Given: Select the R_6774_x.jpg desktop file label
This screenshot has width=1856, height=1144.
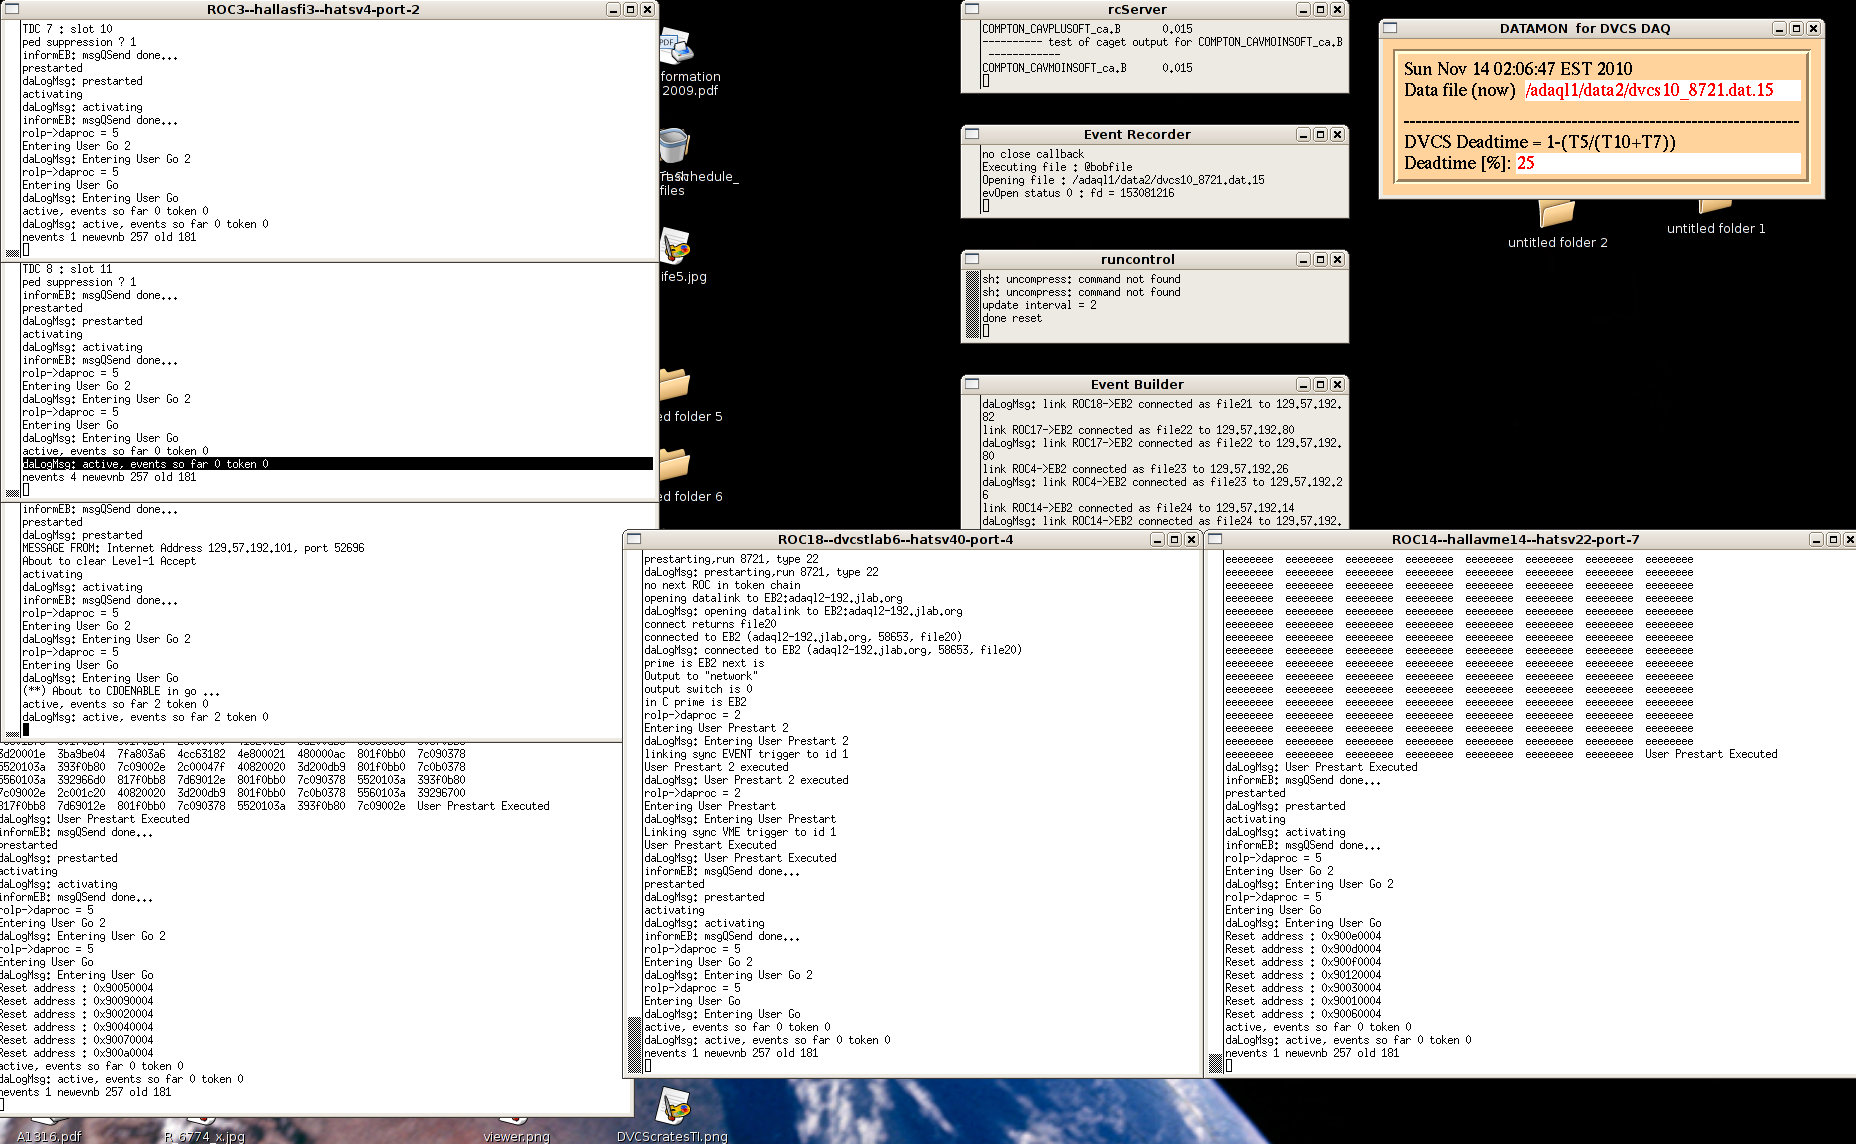Looking at the screenshot, I should click(204, 1136).
